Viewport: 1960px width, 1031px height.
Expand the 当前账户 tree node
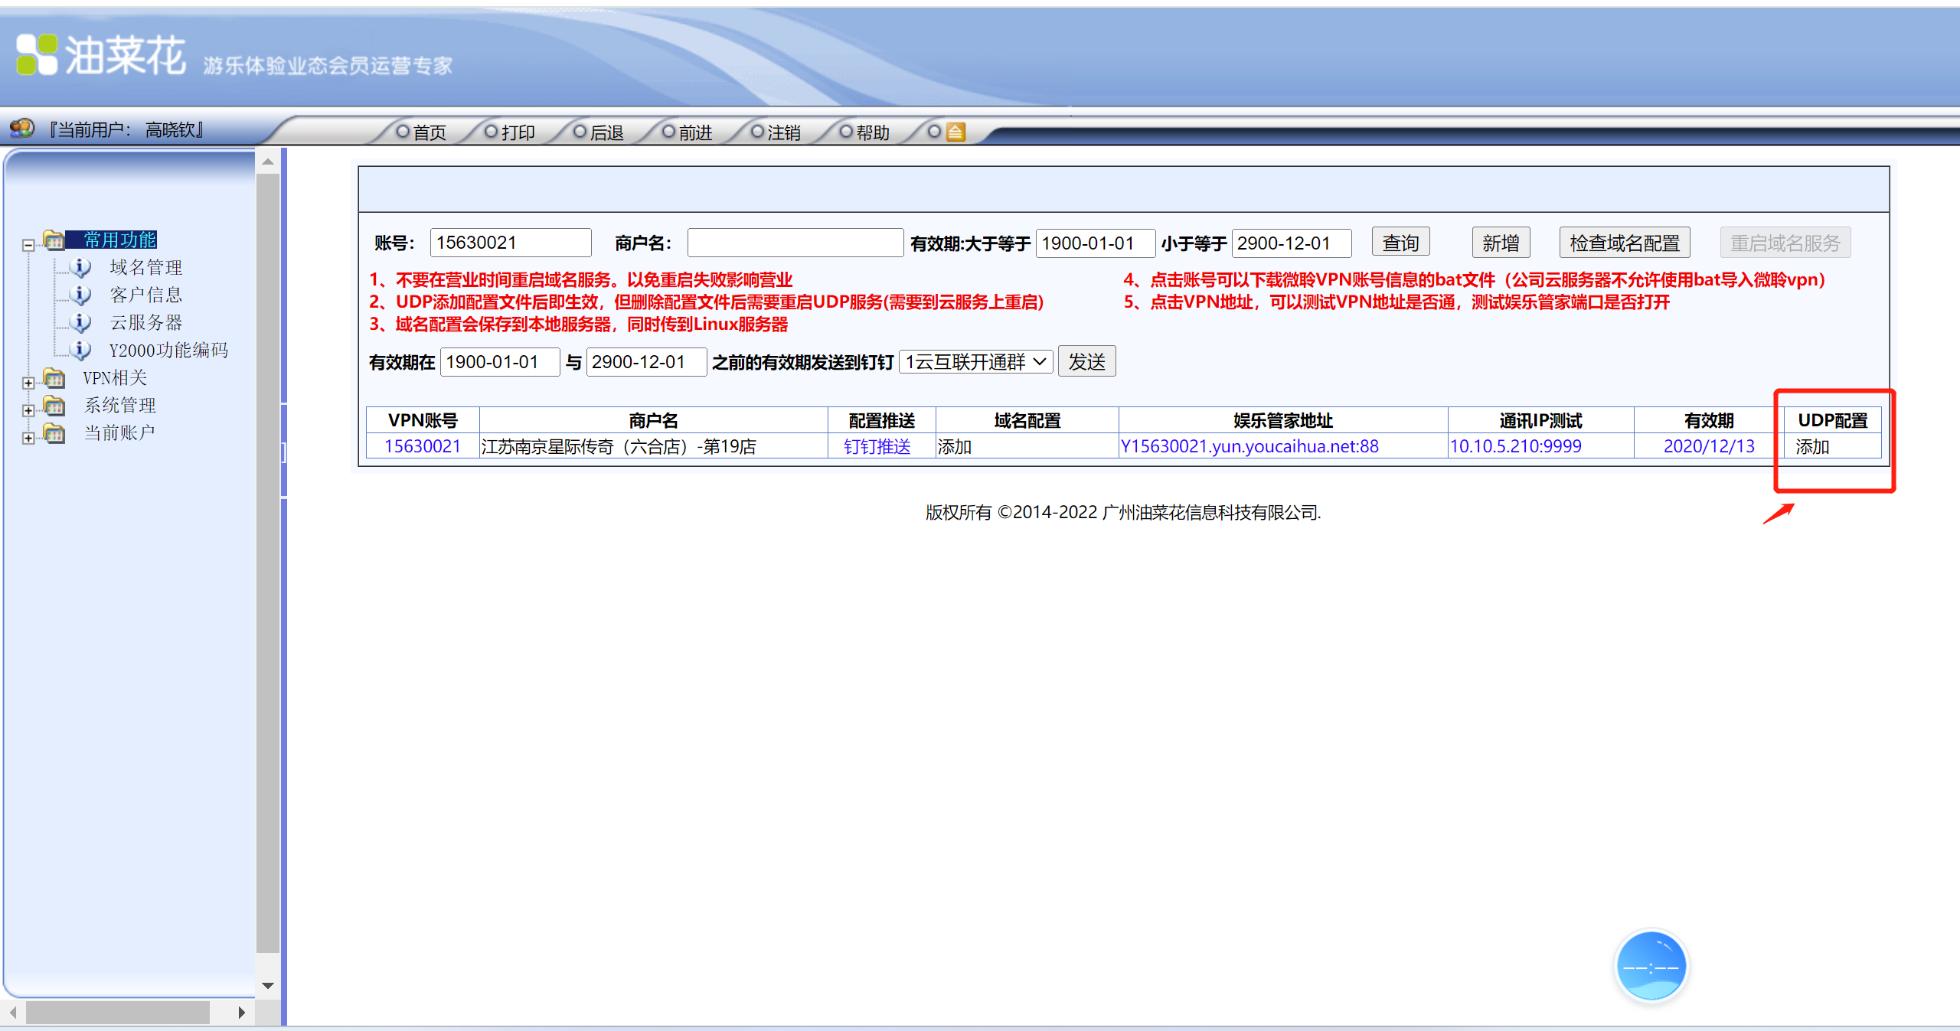[28, 437]
